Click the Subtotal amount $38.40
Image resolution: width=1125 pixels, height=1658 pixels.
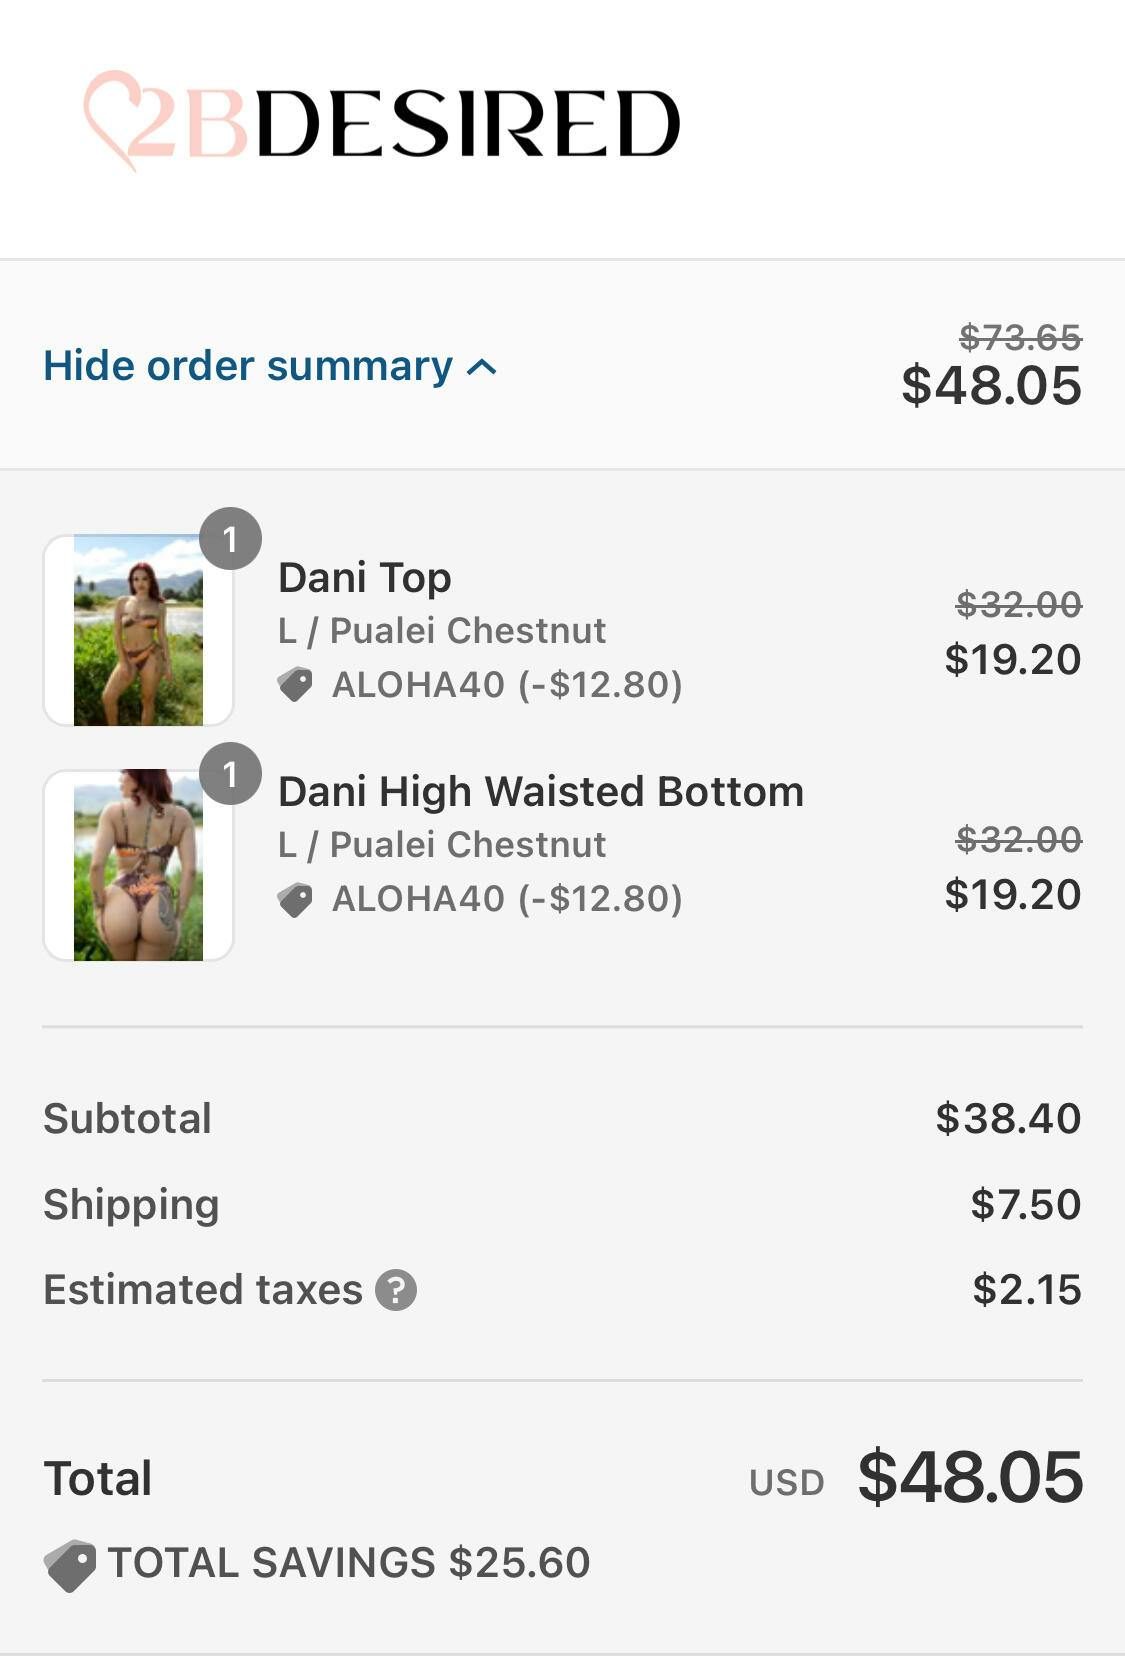coord(1008,1119)
